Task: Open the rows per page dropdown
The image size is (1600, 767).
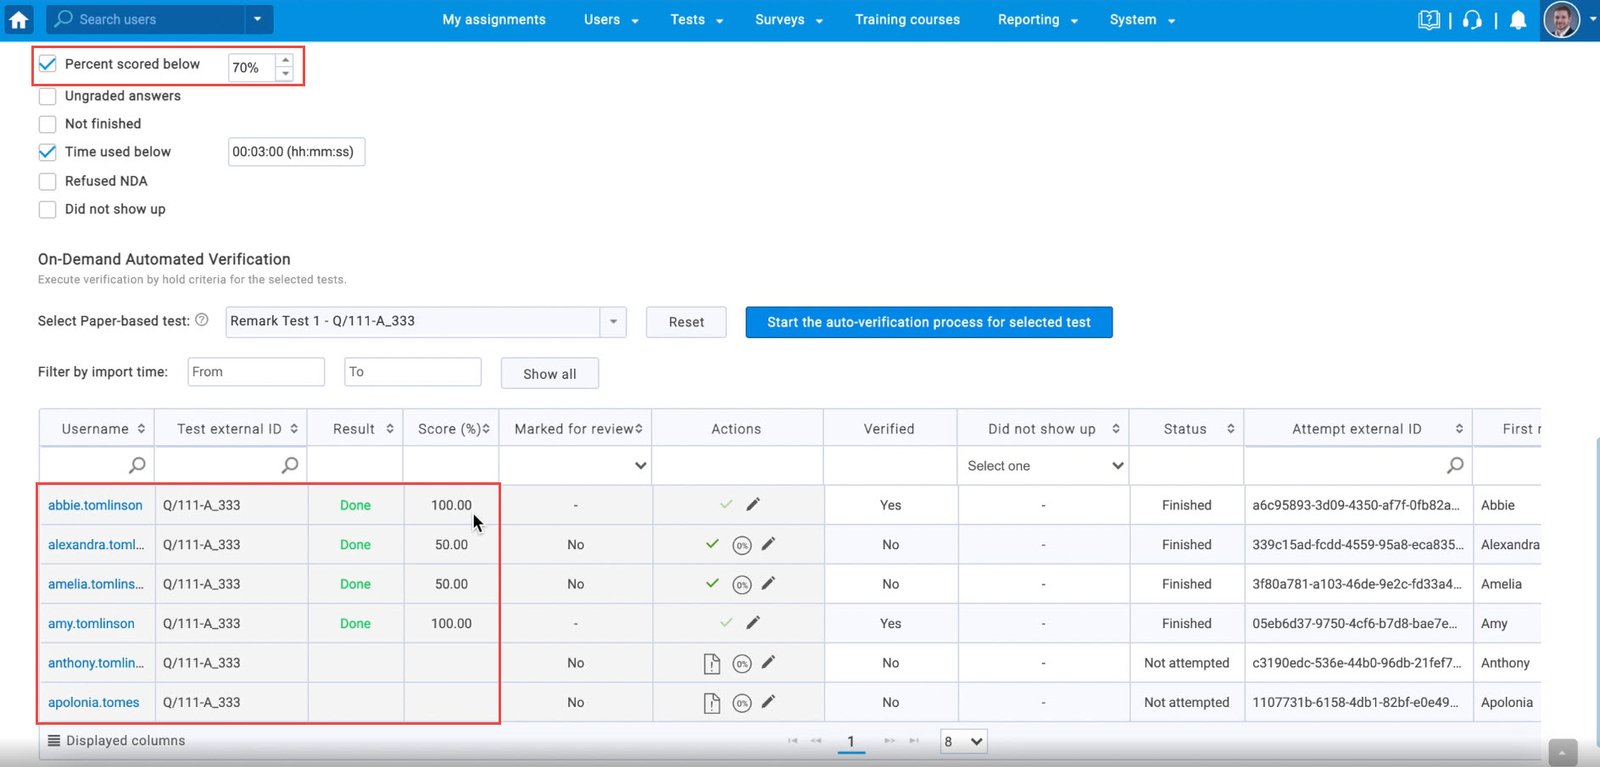Action: coord(963,741)
